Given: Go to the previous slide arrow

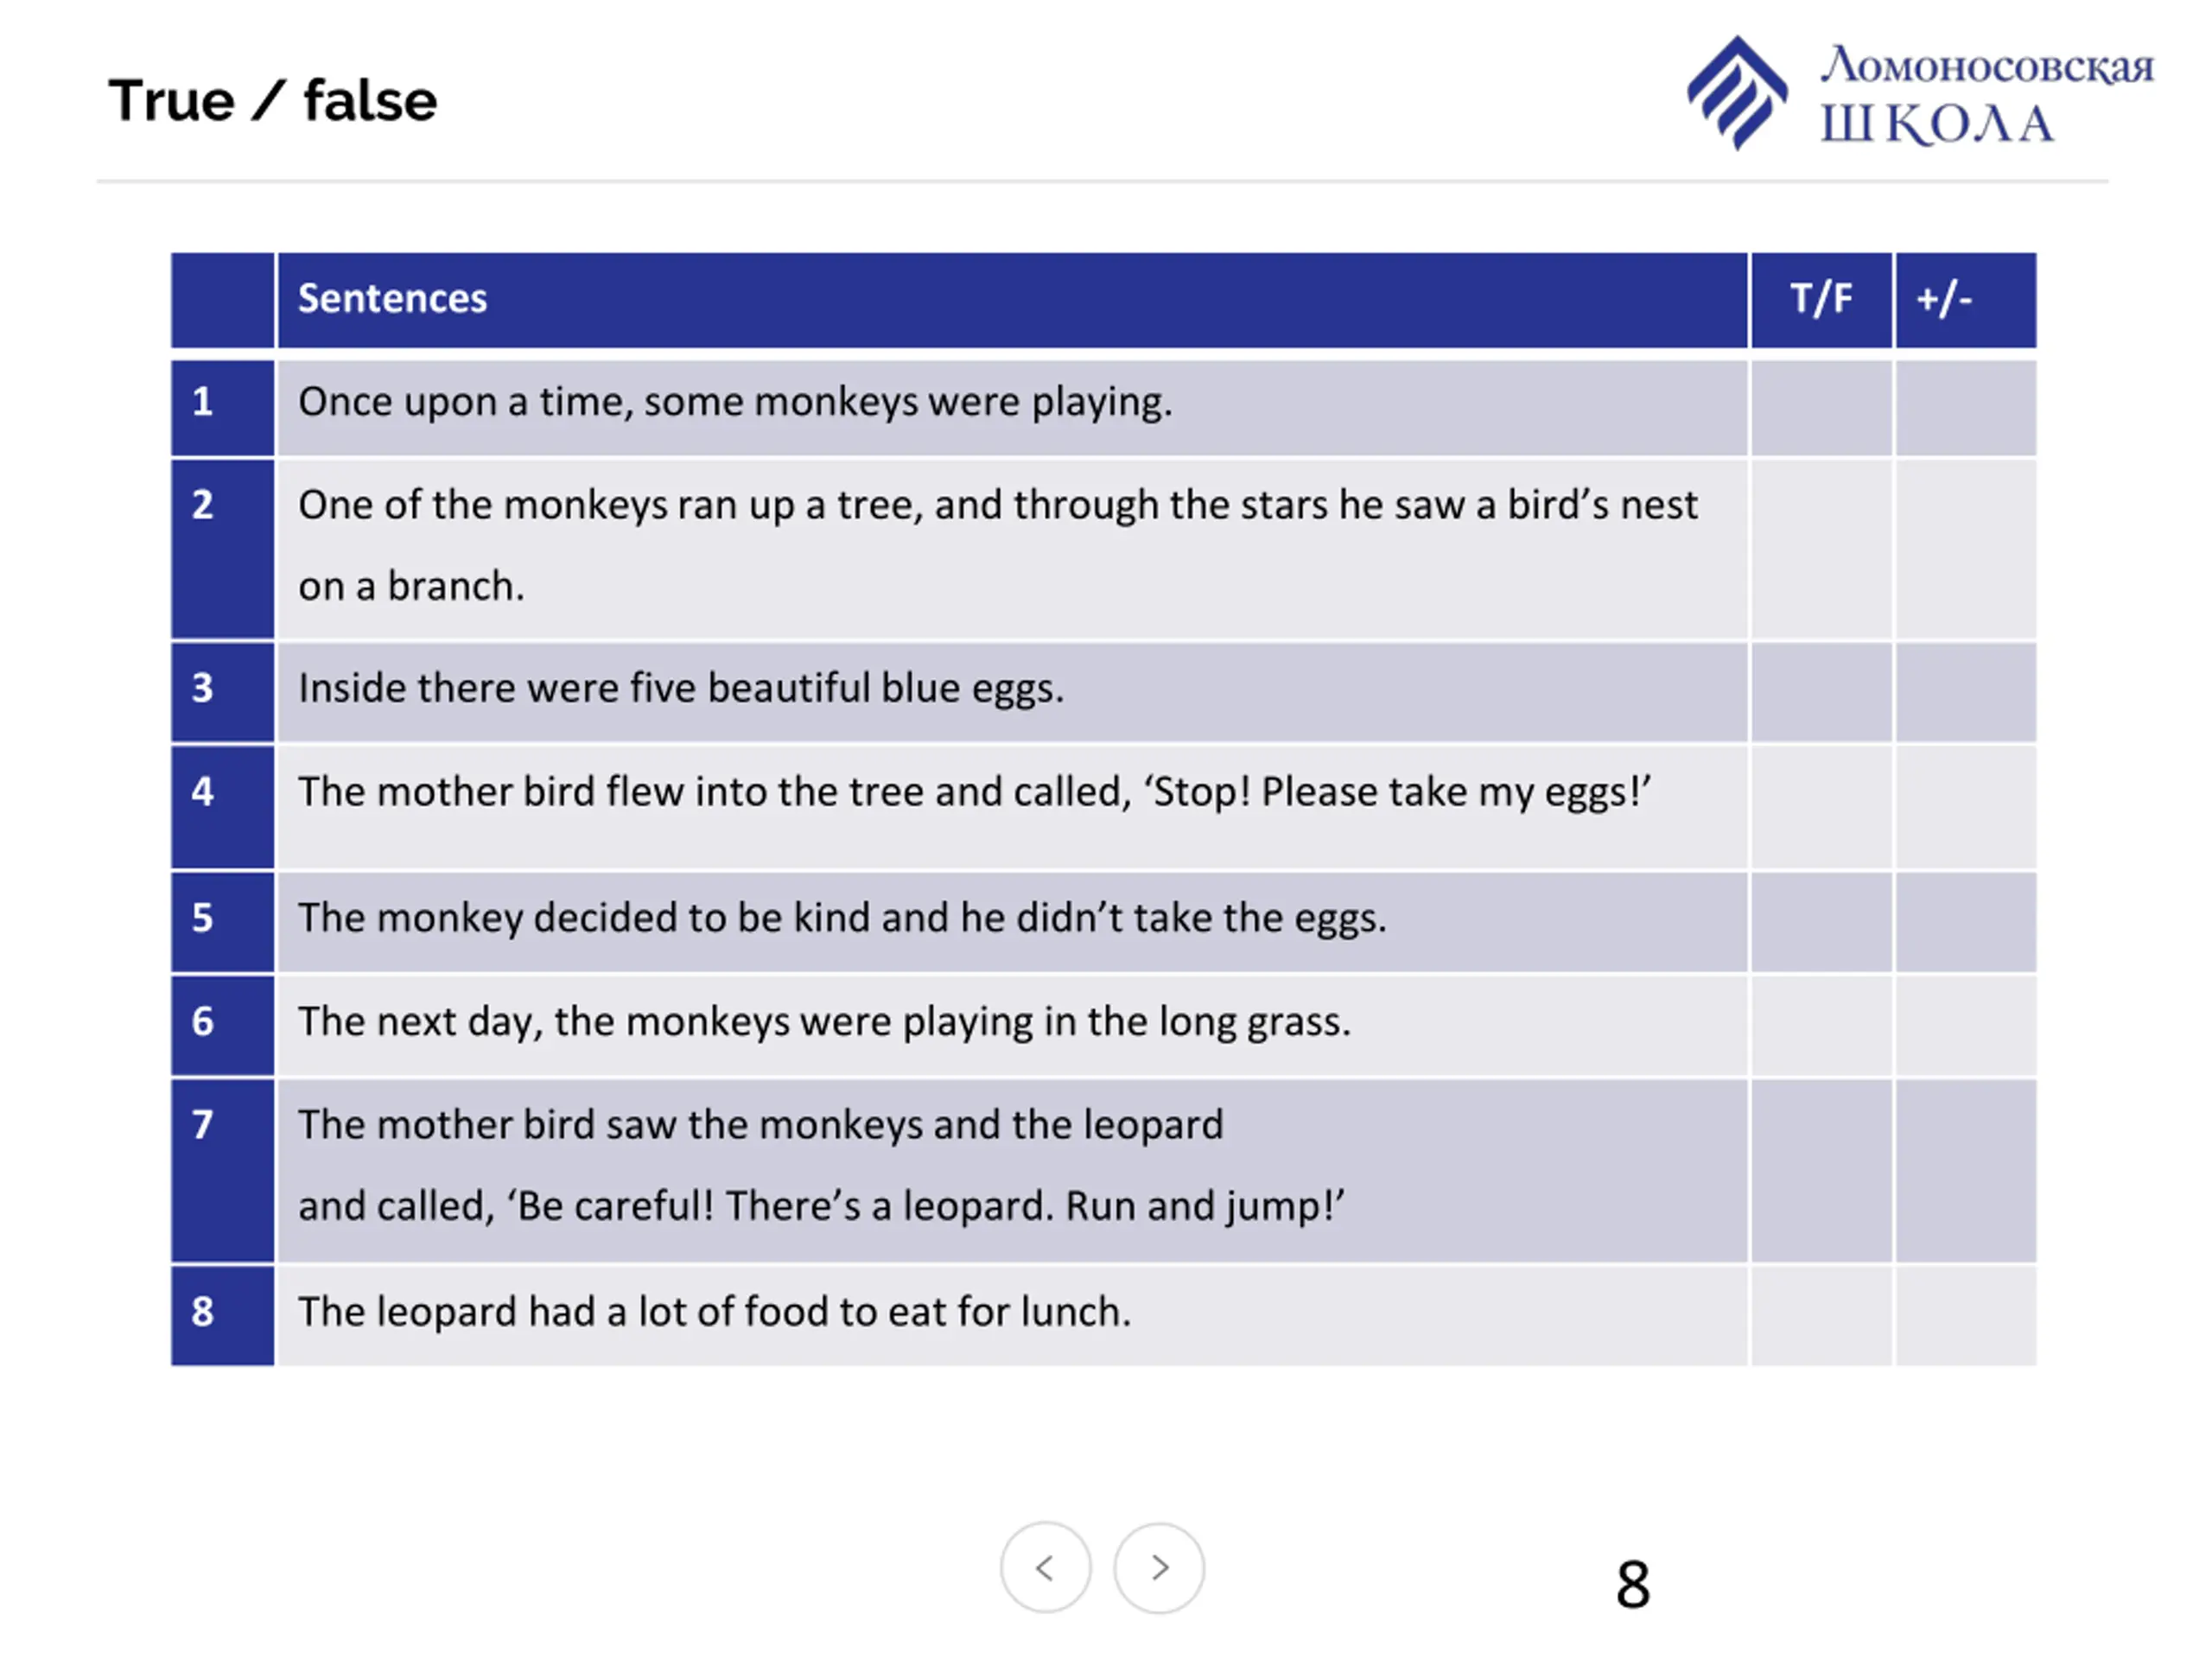Looking at the screenshot, I should [1045, 1567].
